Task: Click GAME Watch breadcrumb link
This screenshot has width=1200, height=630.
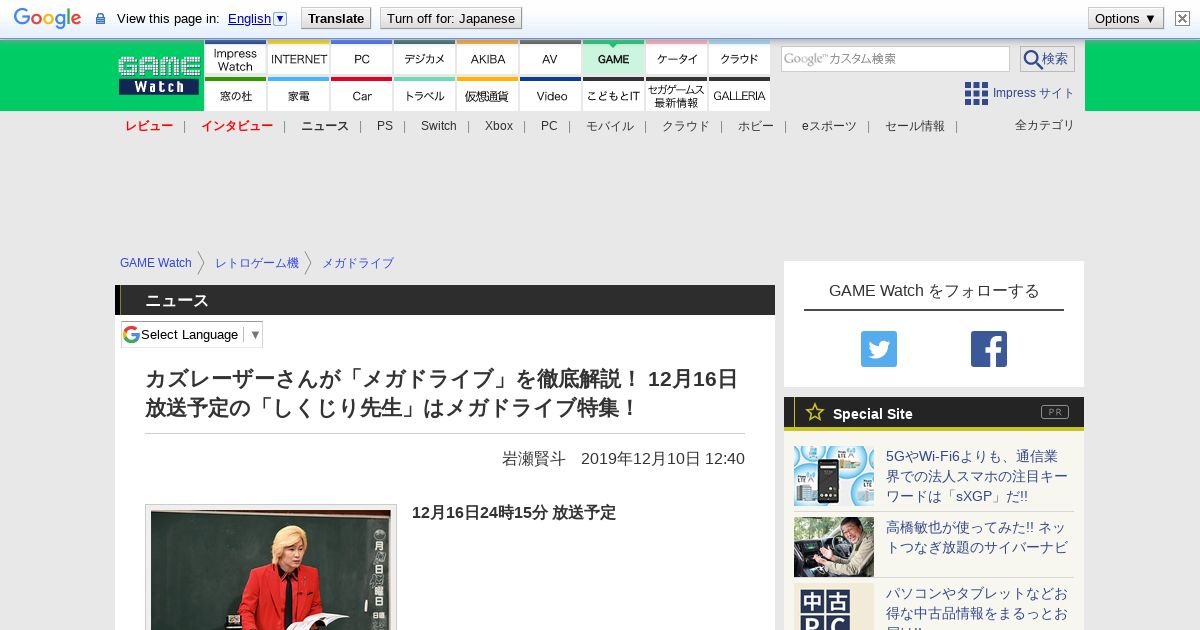Action: pos(156,263)
